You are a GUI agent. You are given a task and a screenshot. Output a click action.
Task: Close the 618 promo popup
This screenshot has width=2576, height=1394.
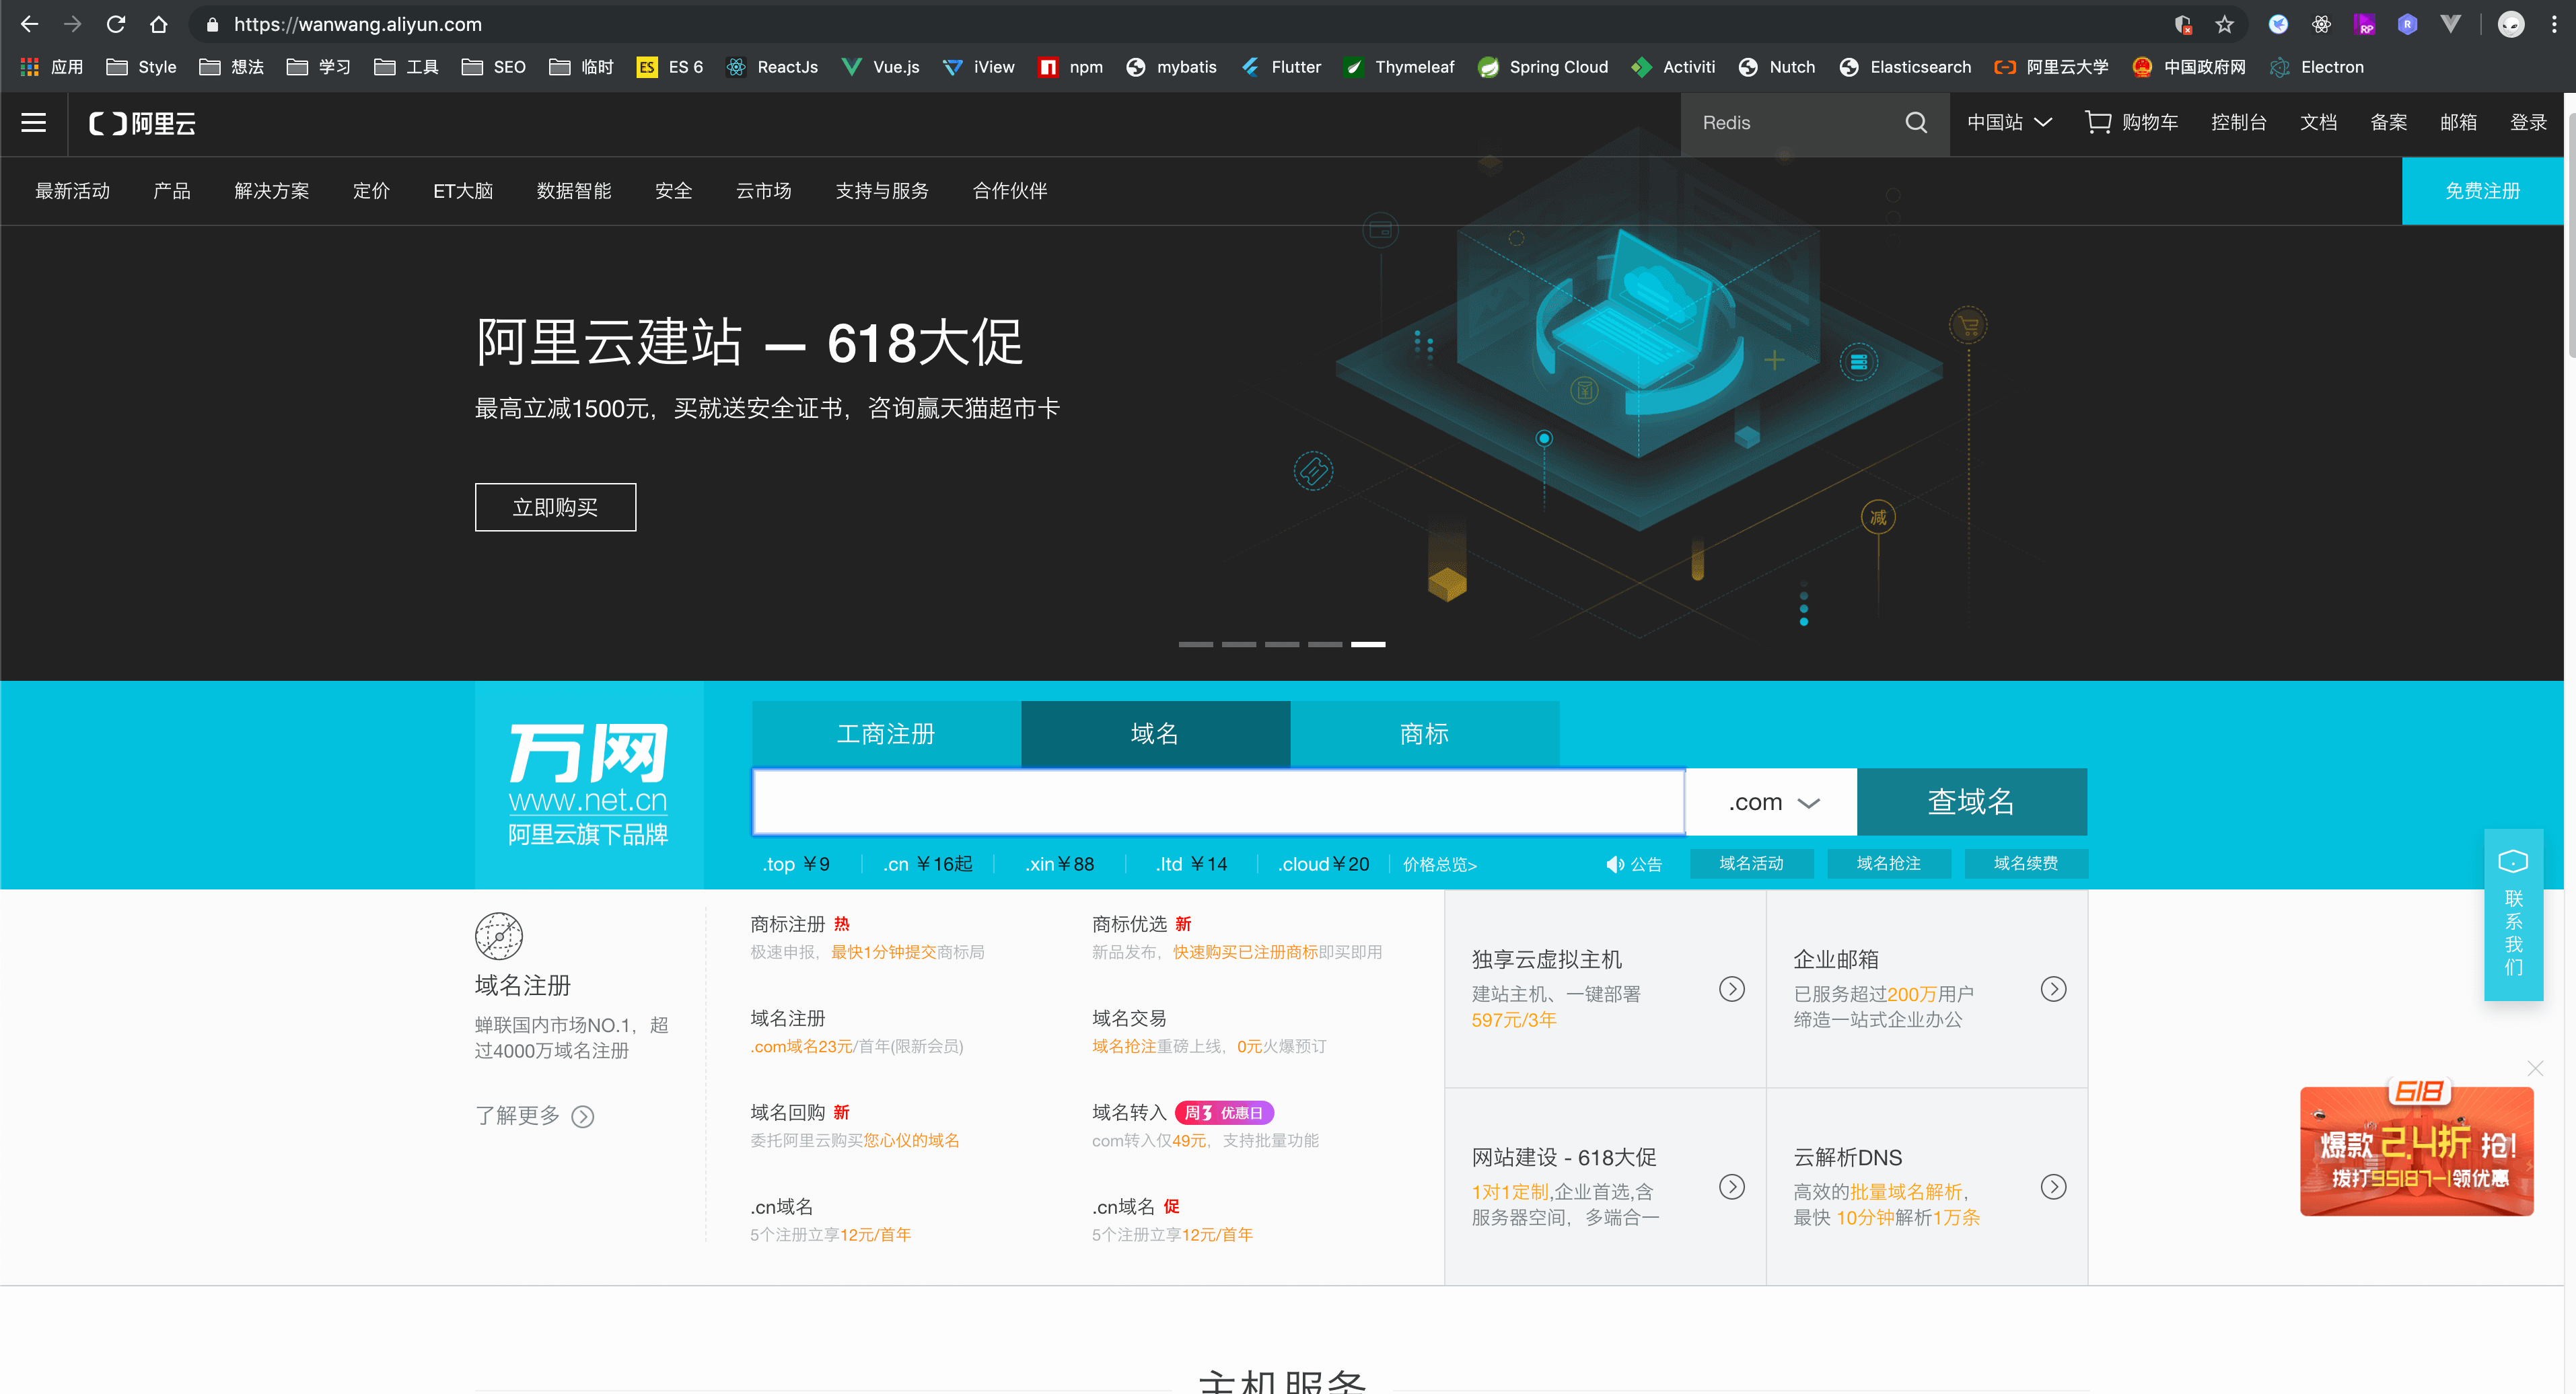point(2535,1068)
